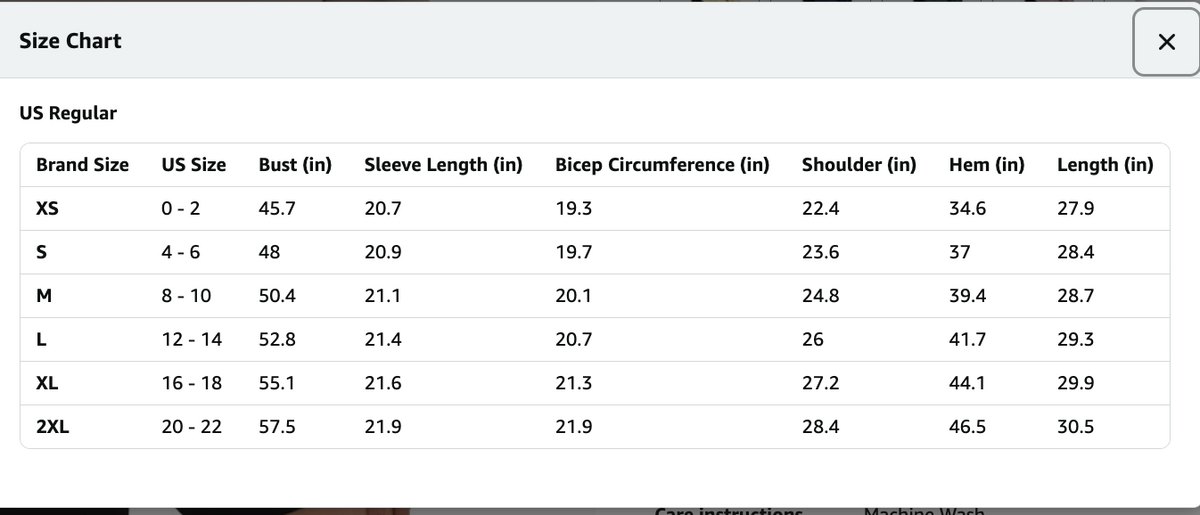Select the Bust (in) column header

coord(295,165)
